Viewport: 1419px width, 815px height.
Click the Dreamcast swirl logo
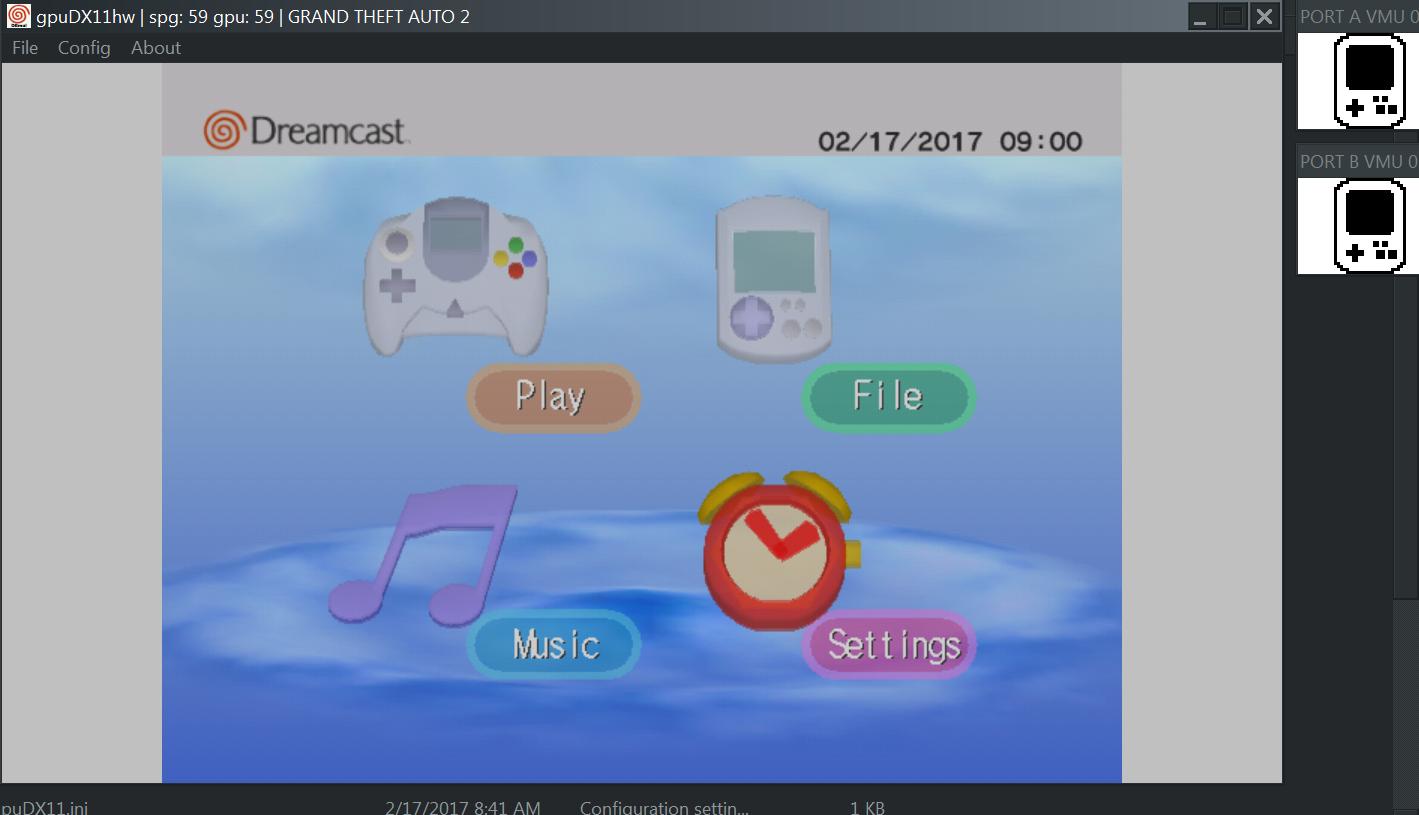pyautogui.click(x=224, y=130)
